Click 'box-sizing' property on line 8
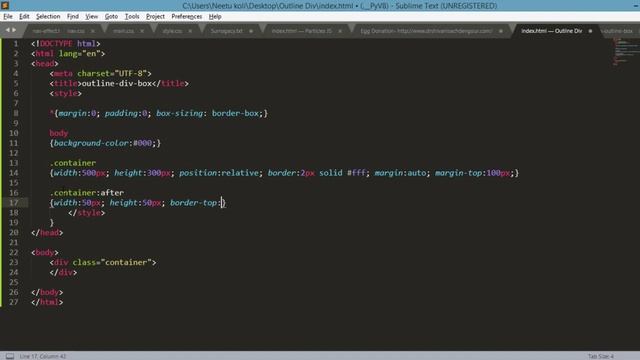 pos(179,113)
